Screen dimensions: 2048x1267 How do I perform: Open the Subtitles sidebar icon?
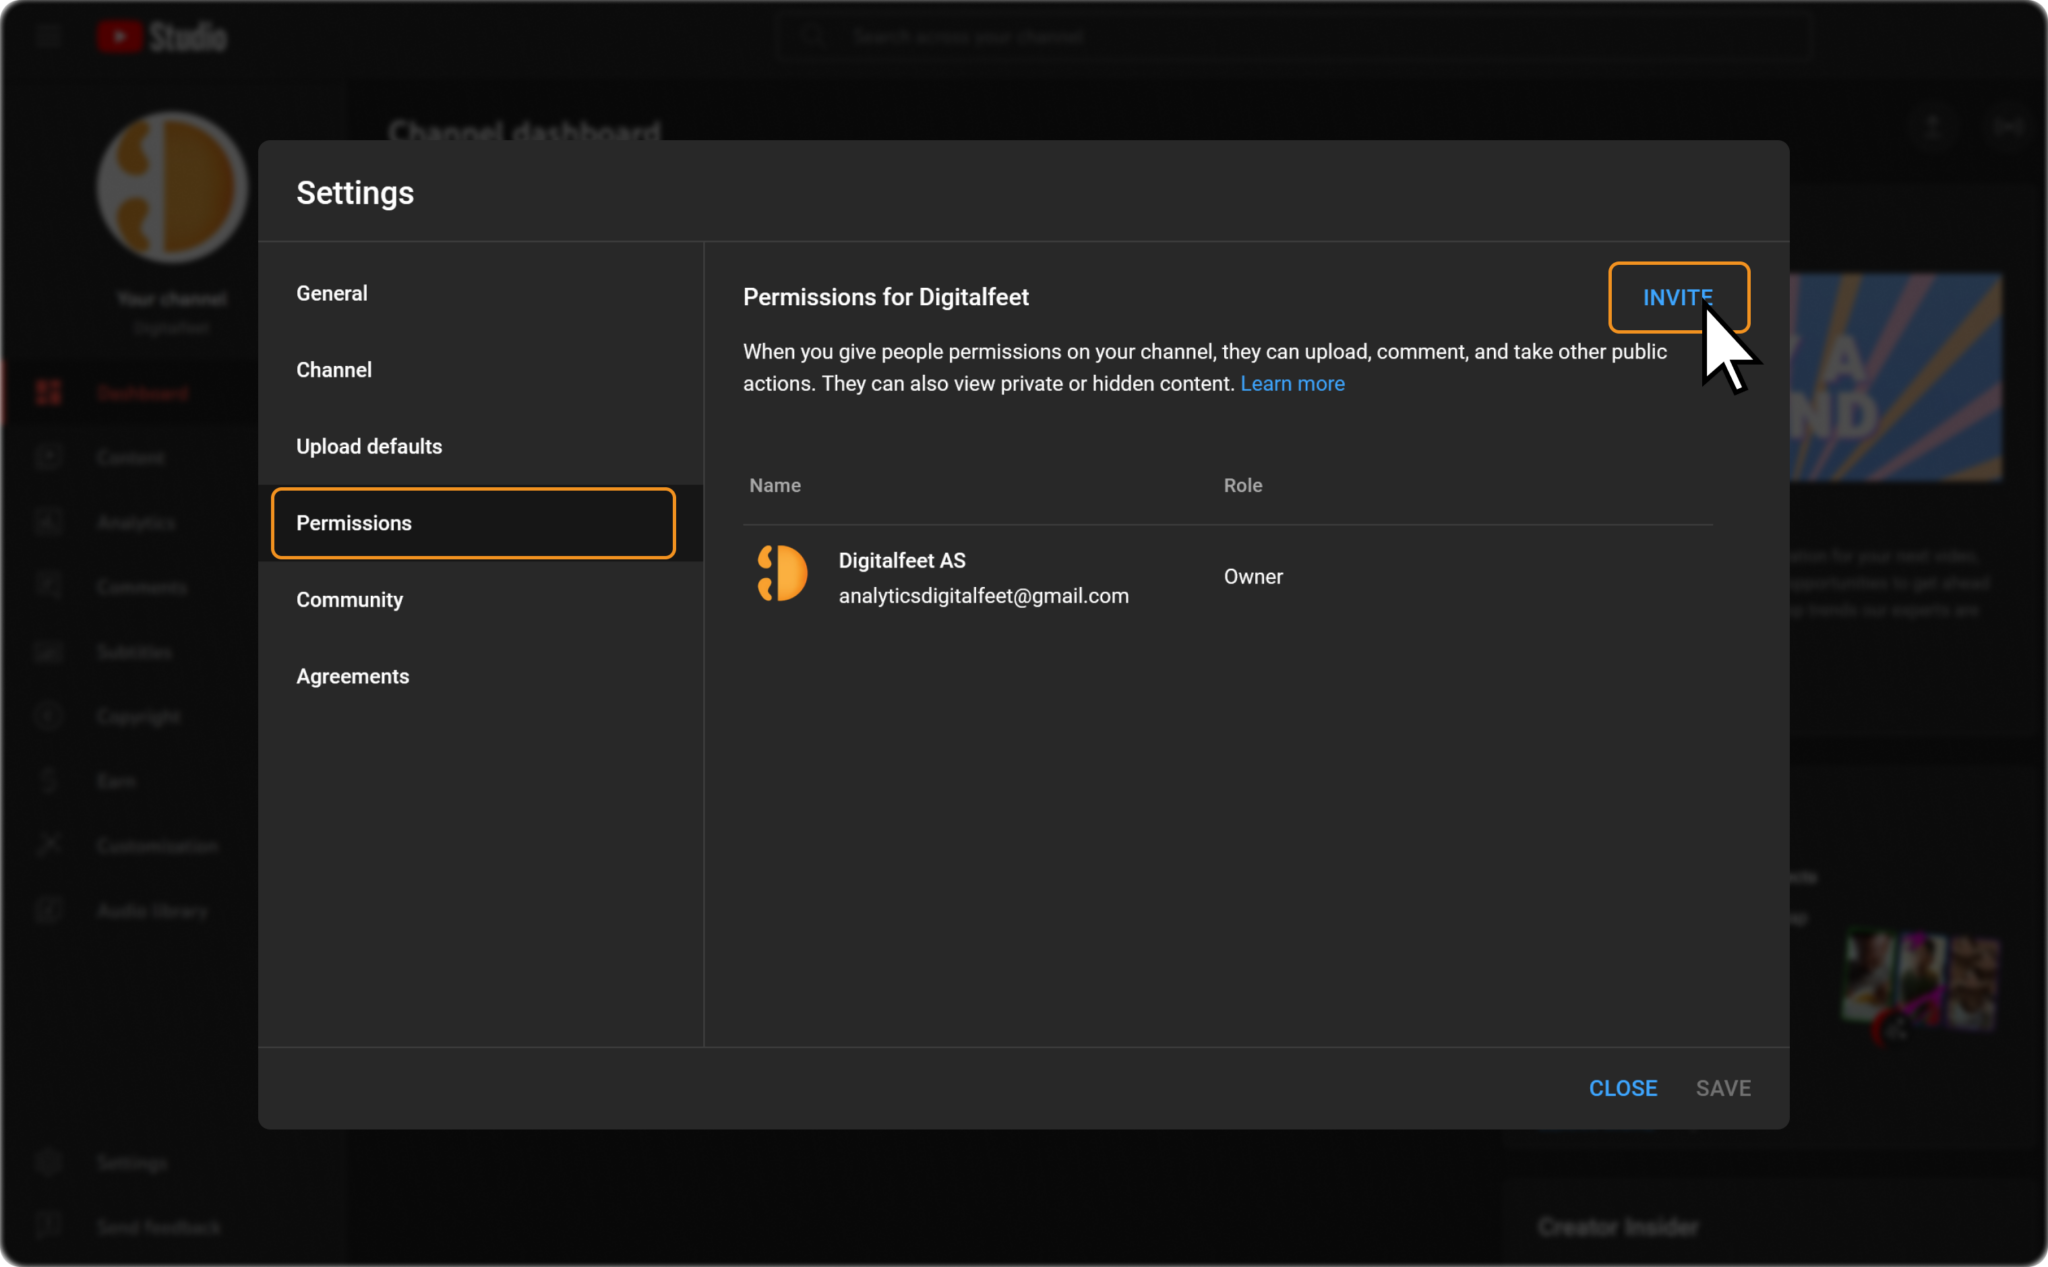point(48,651)
